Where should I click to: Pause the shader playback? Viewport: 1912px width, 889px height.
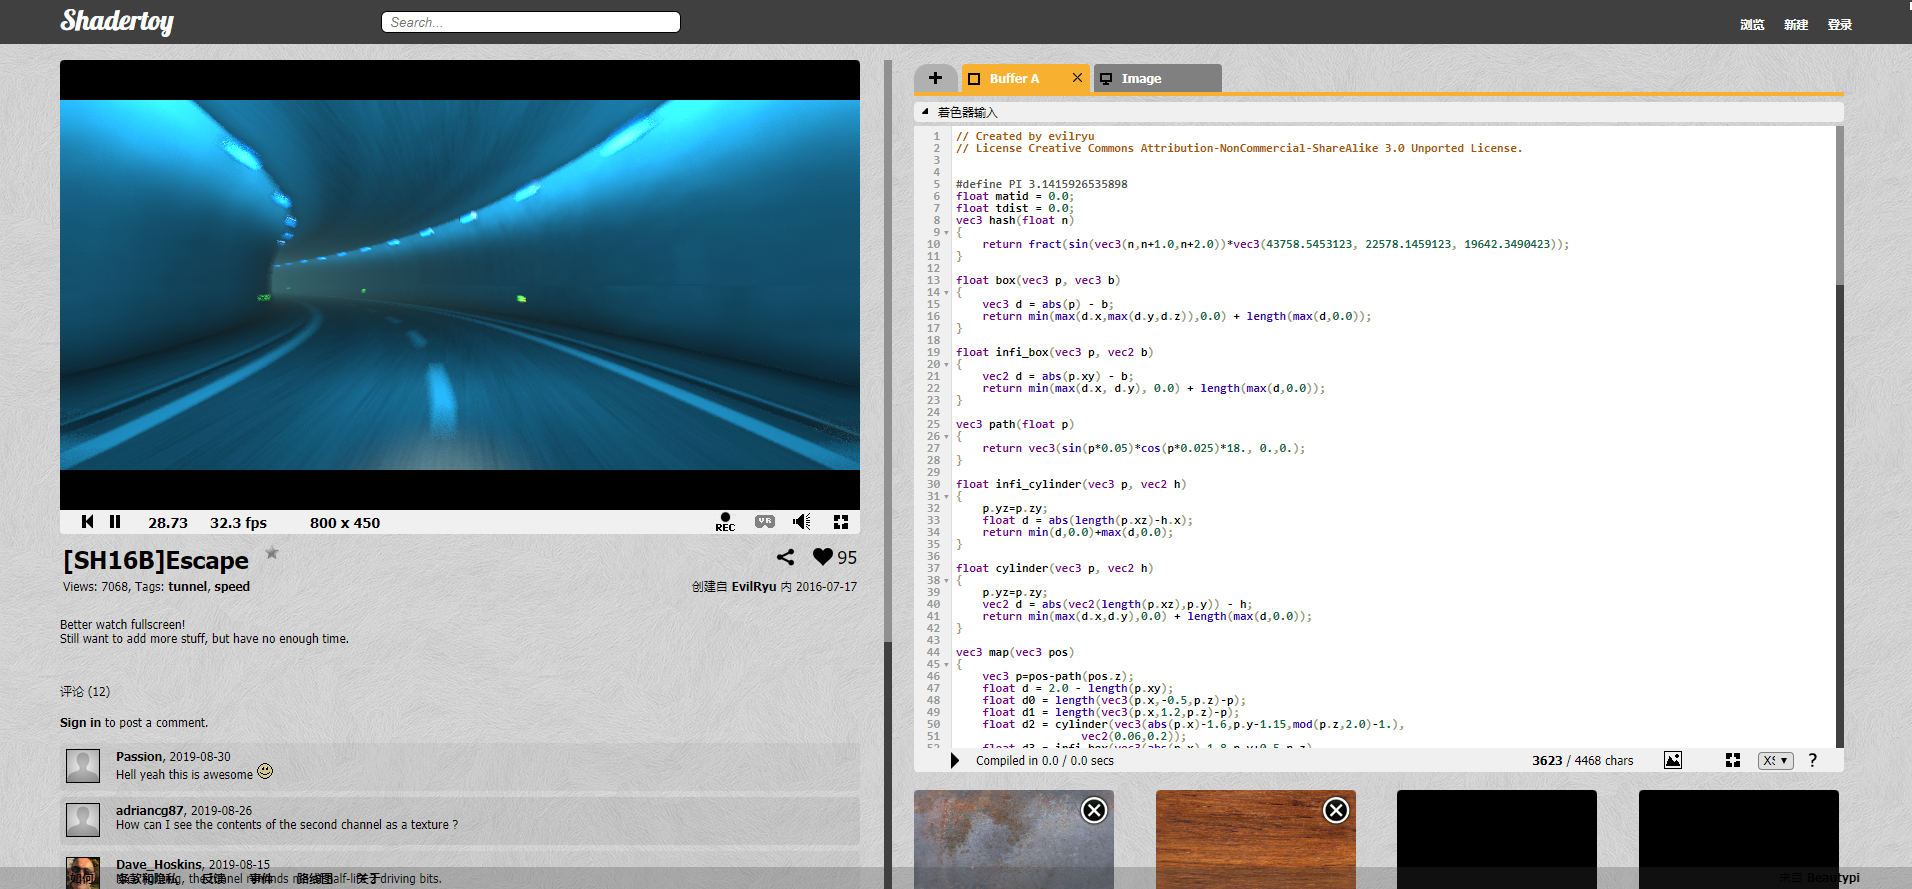point(115,522)
